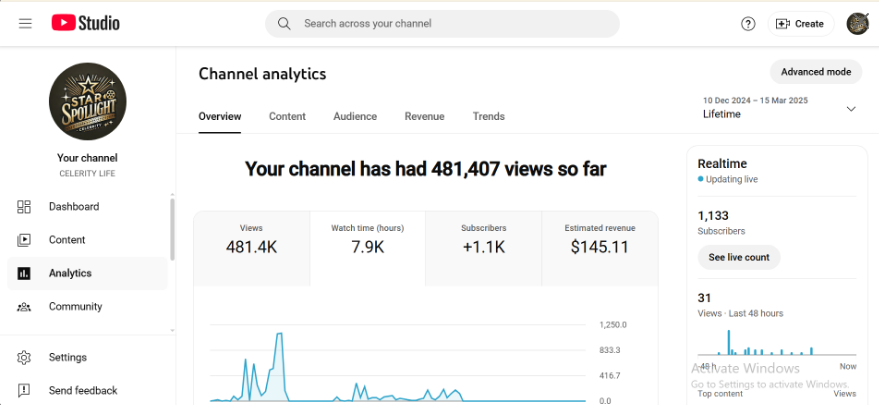
Task: Open the hamburger menu
Action: click(x=25, y=24)
